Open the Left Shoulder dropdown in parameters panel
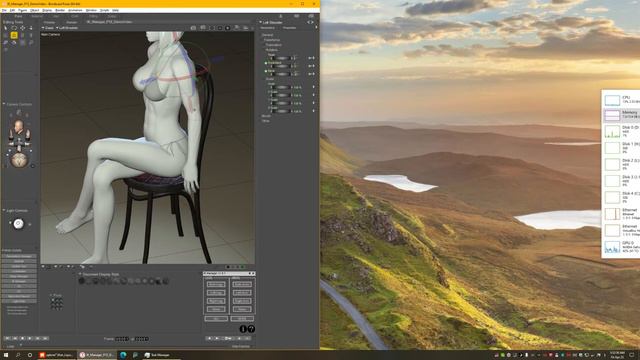This screenshot has width=640, height=360. 272,22
